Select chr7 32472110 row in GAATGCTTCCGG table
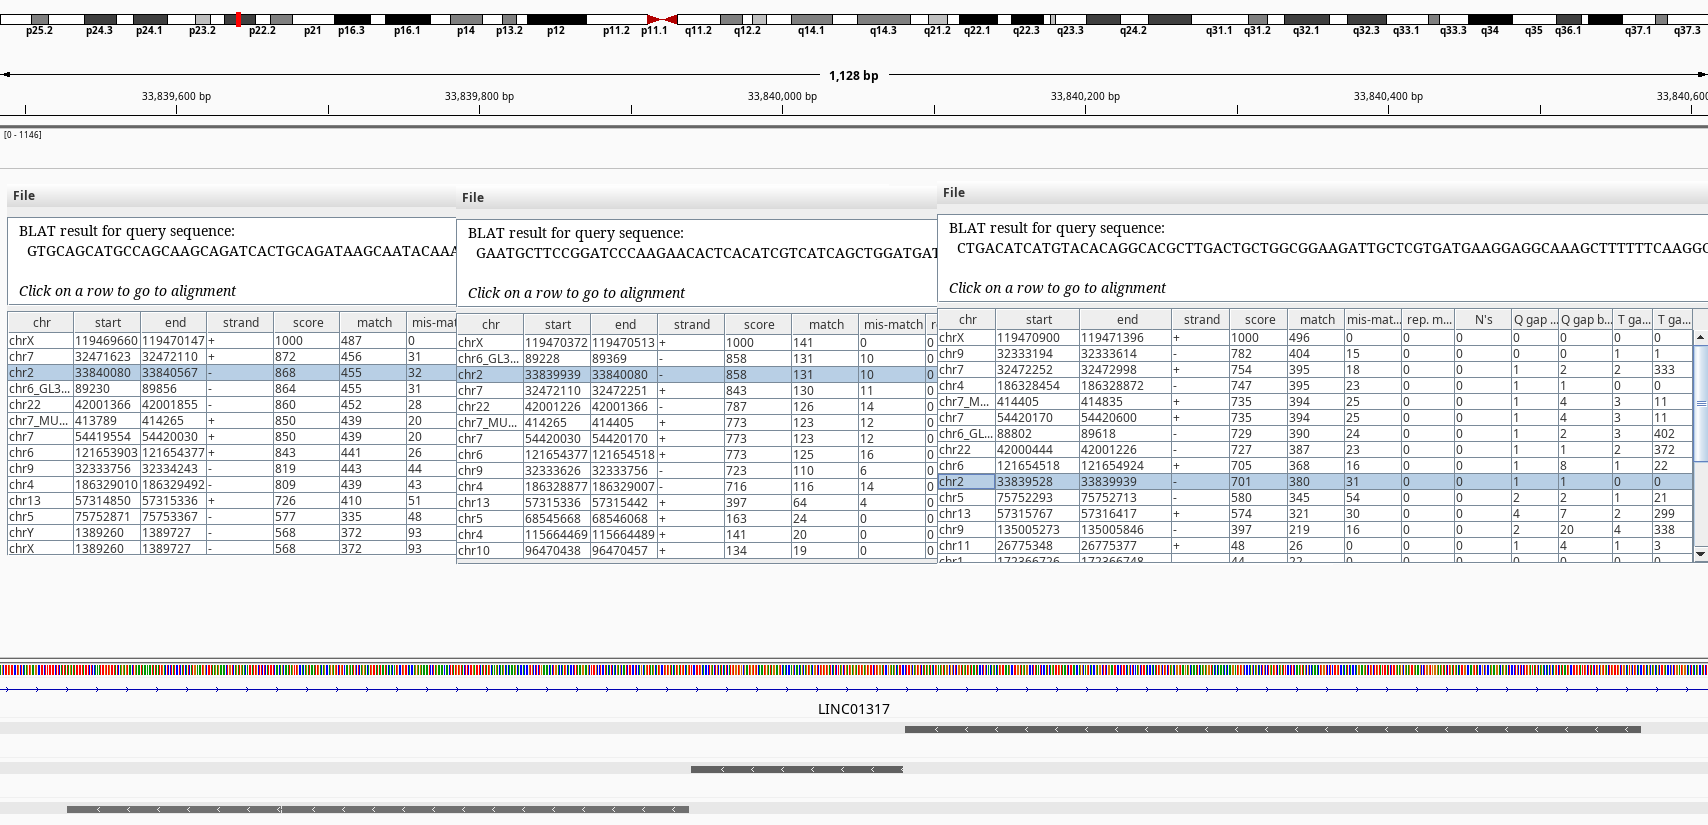The height and width of the screenshot is (825, 1708). [x=697, y=390]
